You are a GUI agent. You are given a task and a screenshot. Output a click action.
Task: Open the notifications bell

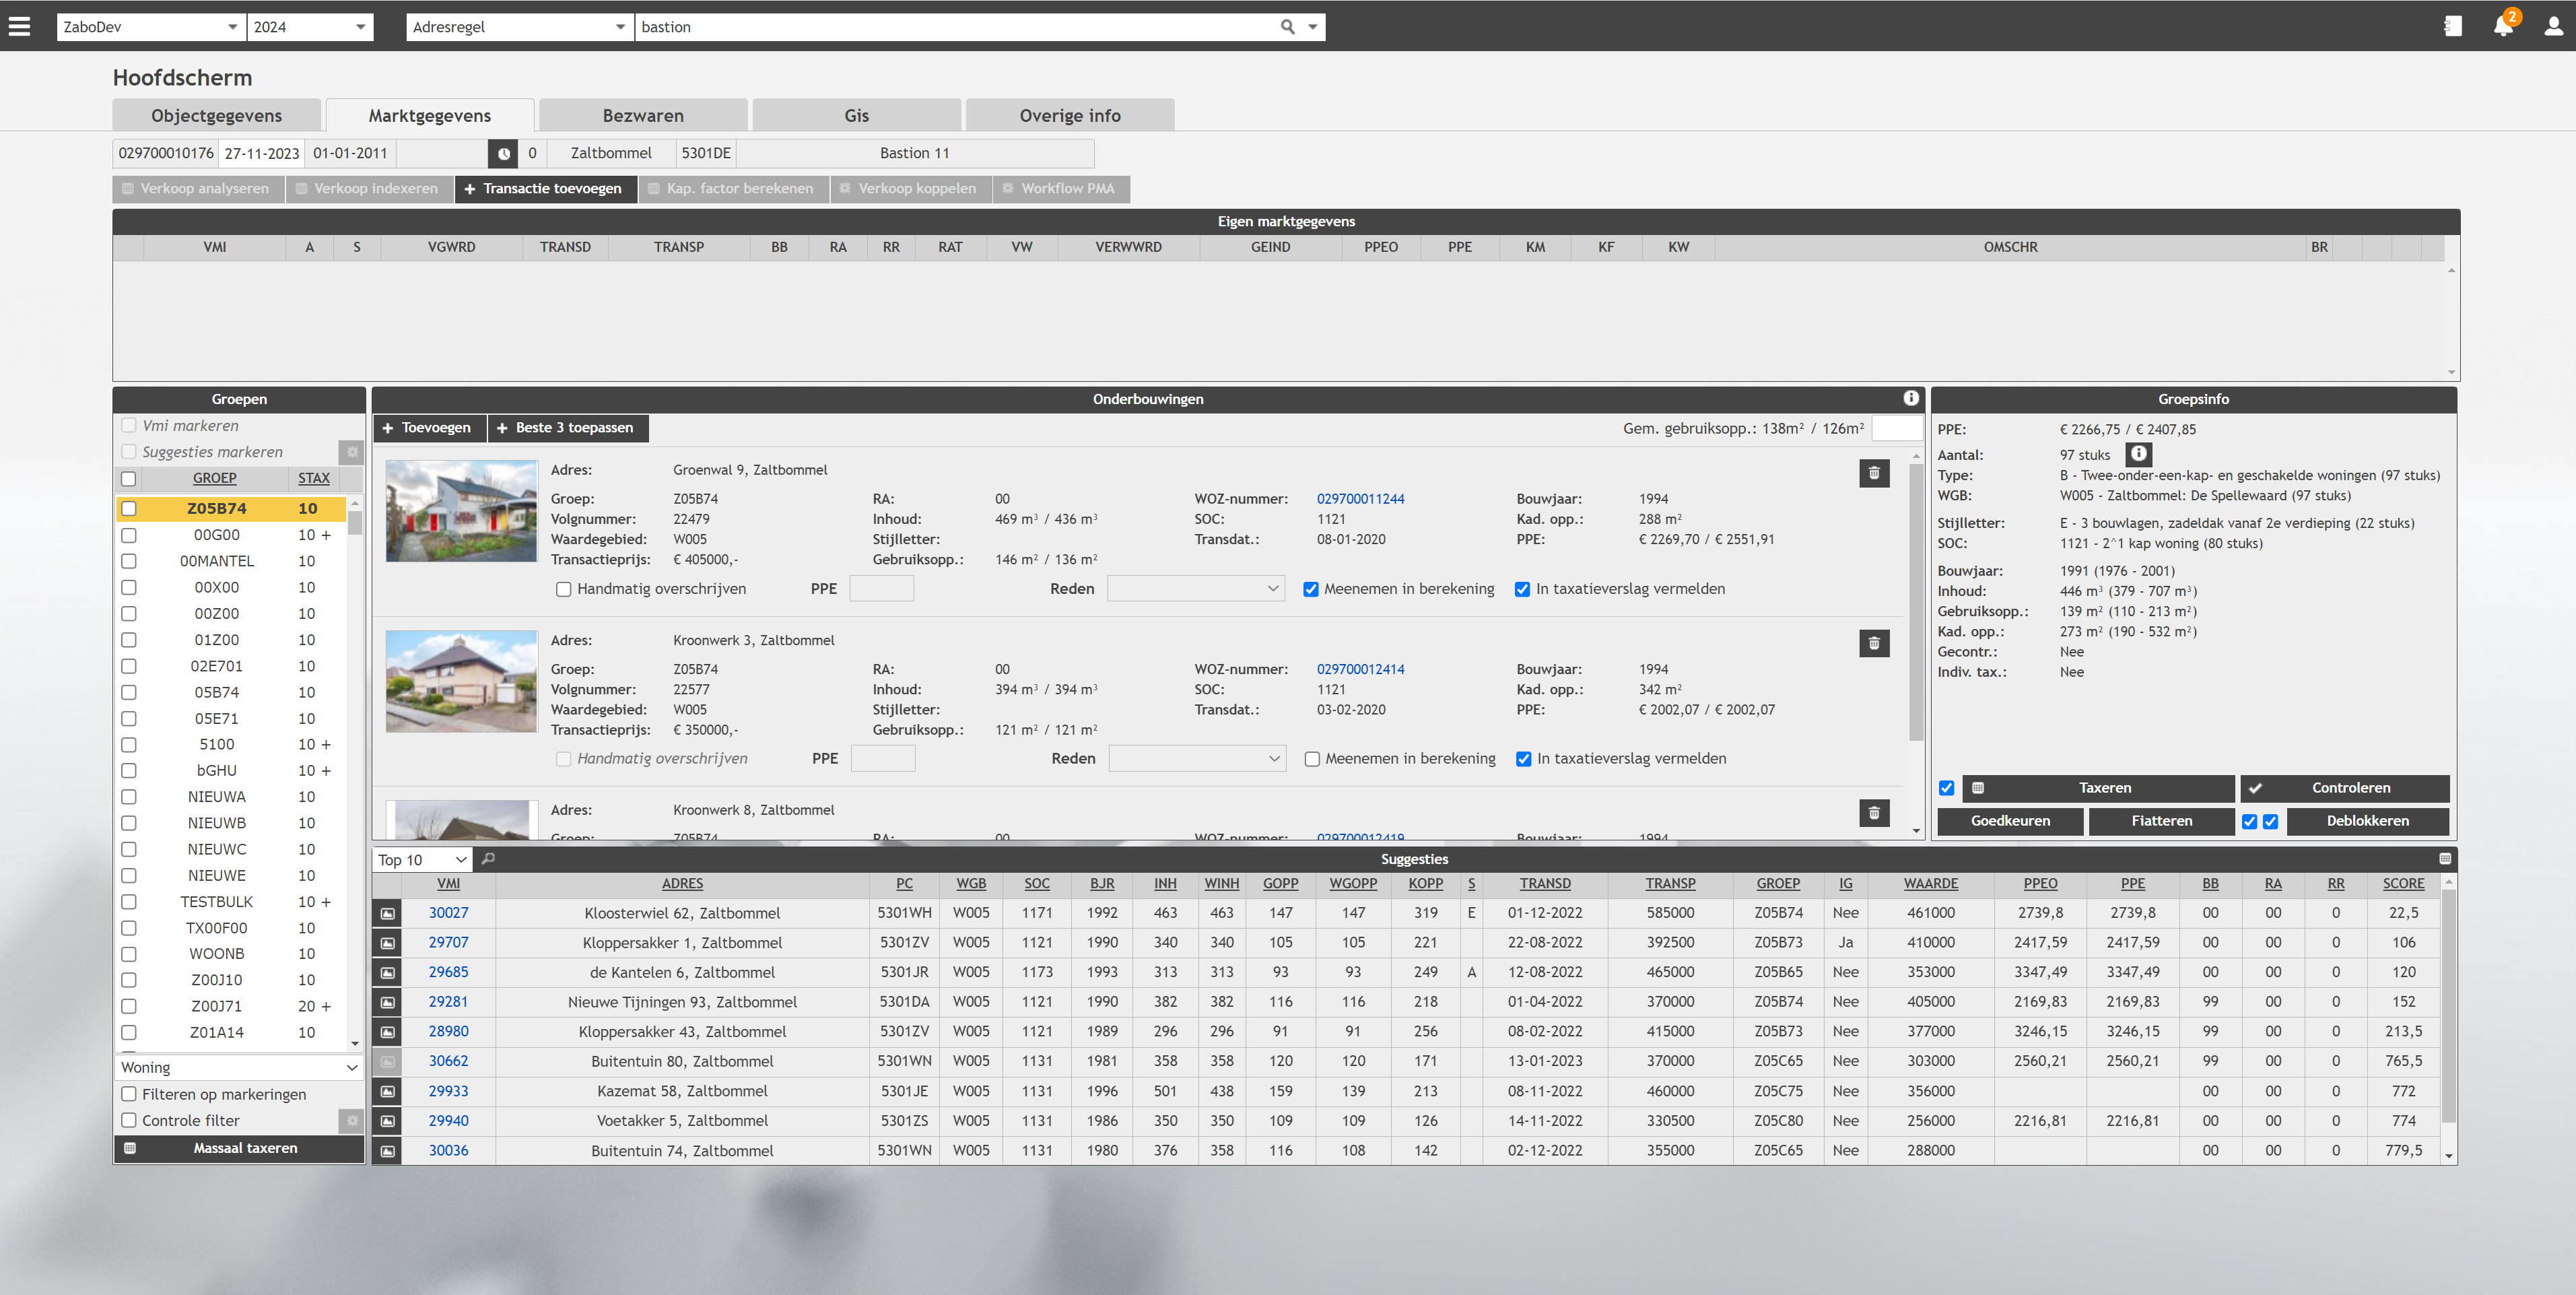pyautogui.click(x=2503, y=26)
